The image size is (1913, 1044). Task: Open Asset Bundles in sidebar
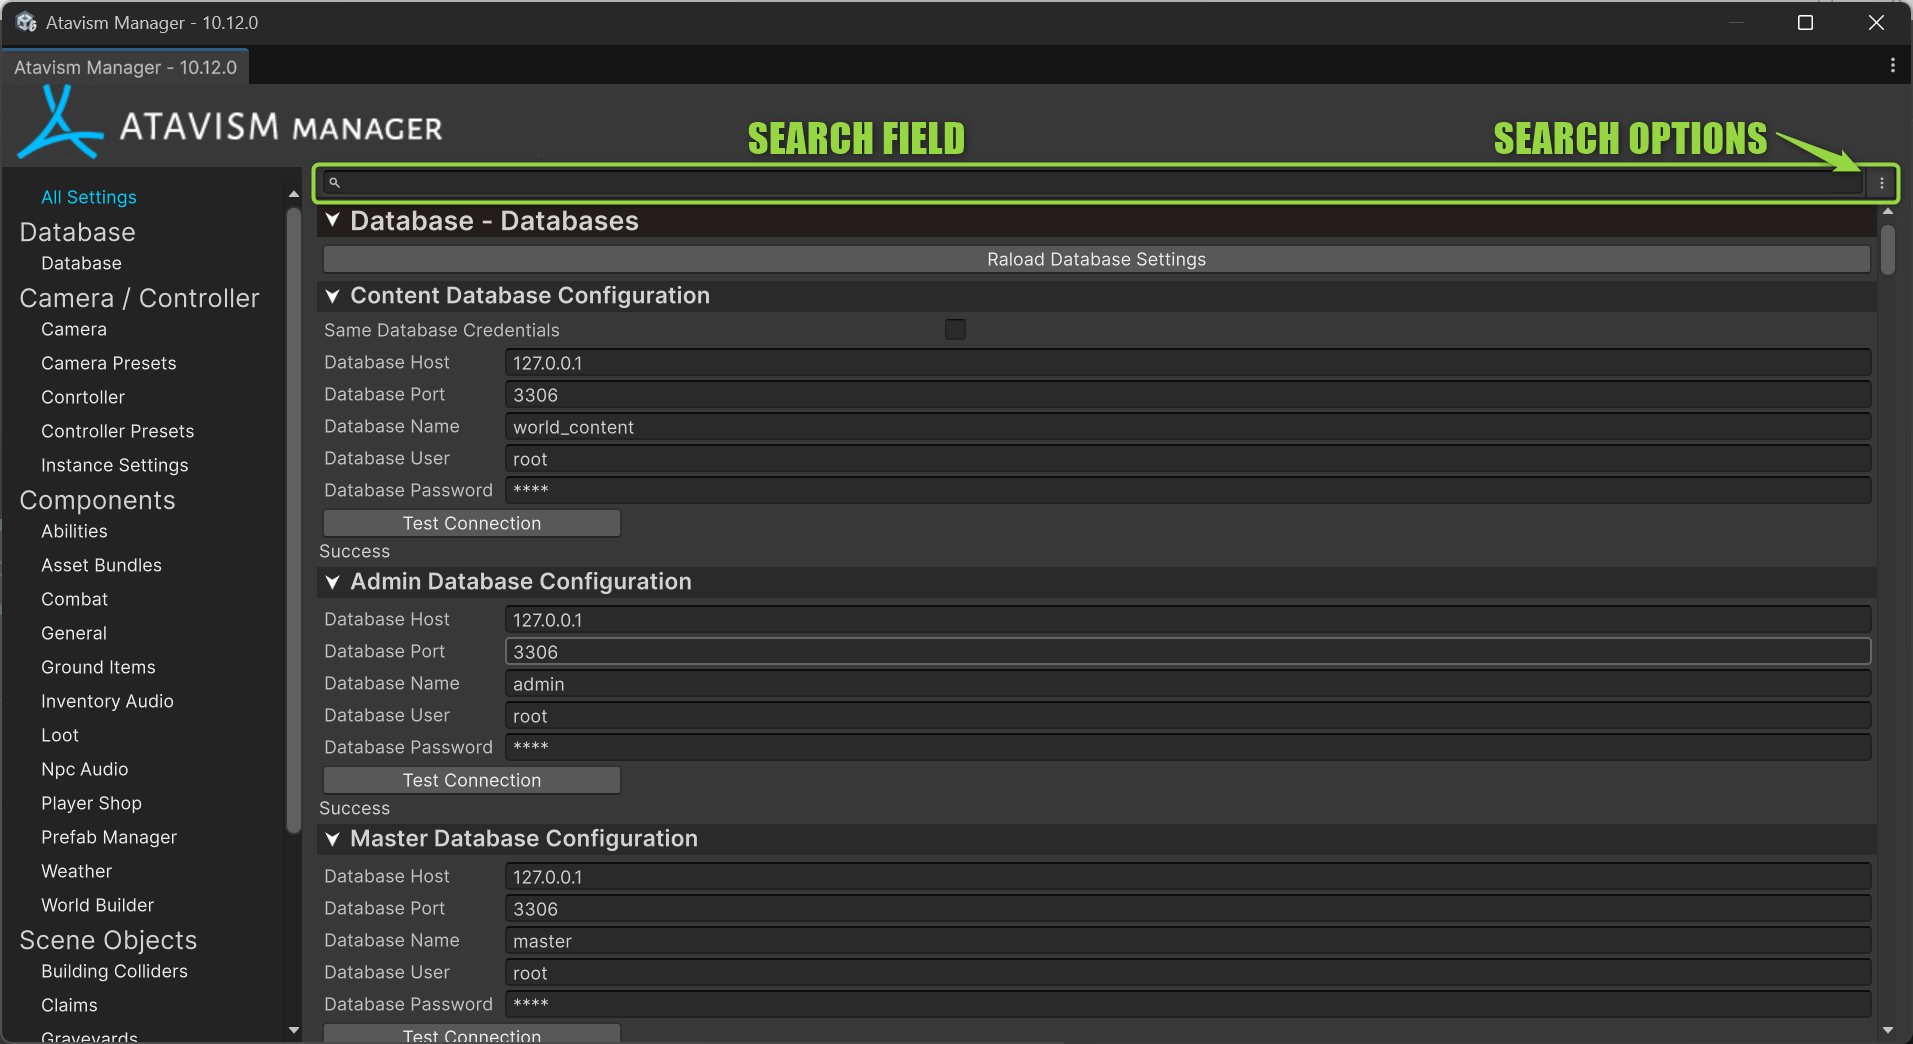101,565
